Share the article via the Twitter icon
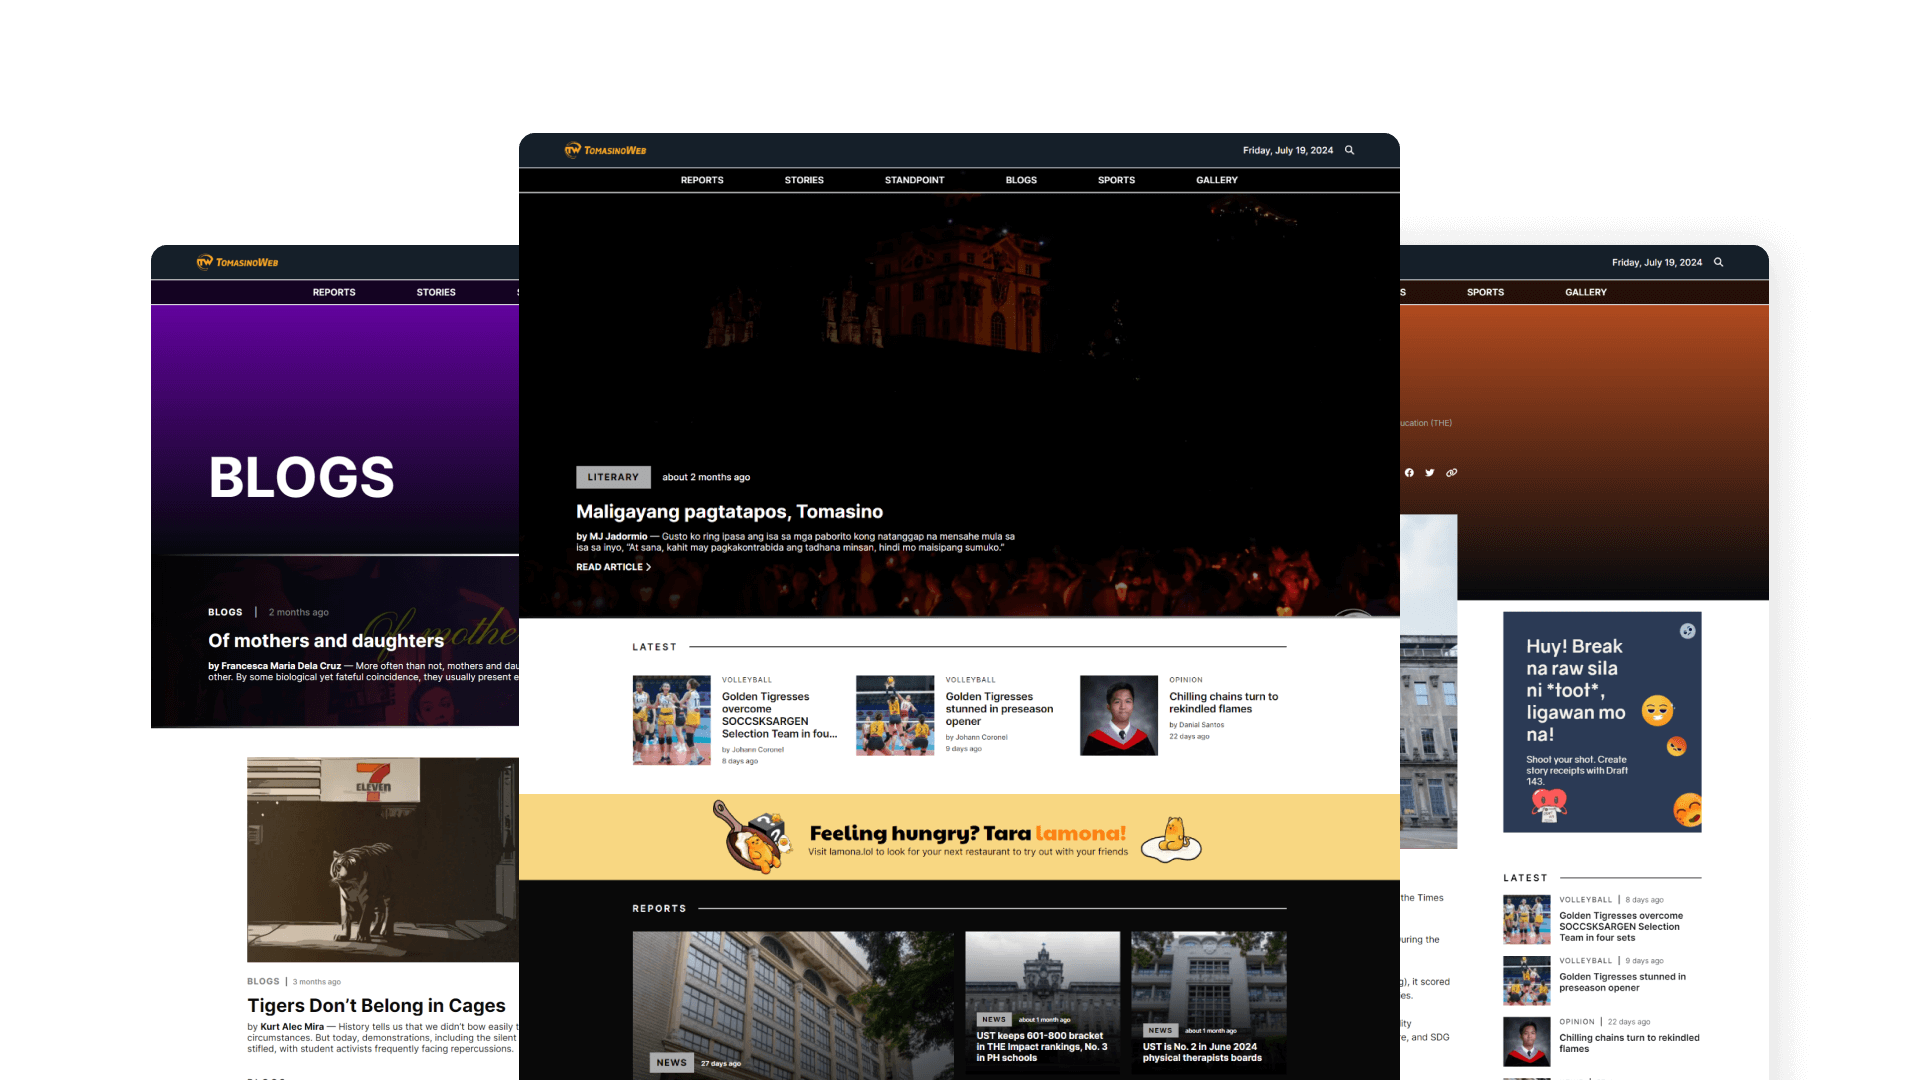This screenshot has width=1920, height=1080. (x=1430, y=473)
